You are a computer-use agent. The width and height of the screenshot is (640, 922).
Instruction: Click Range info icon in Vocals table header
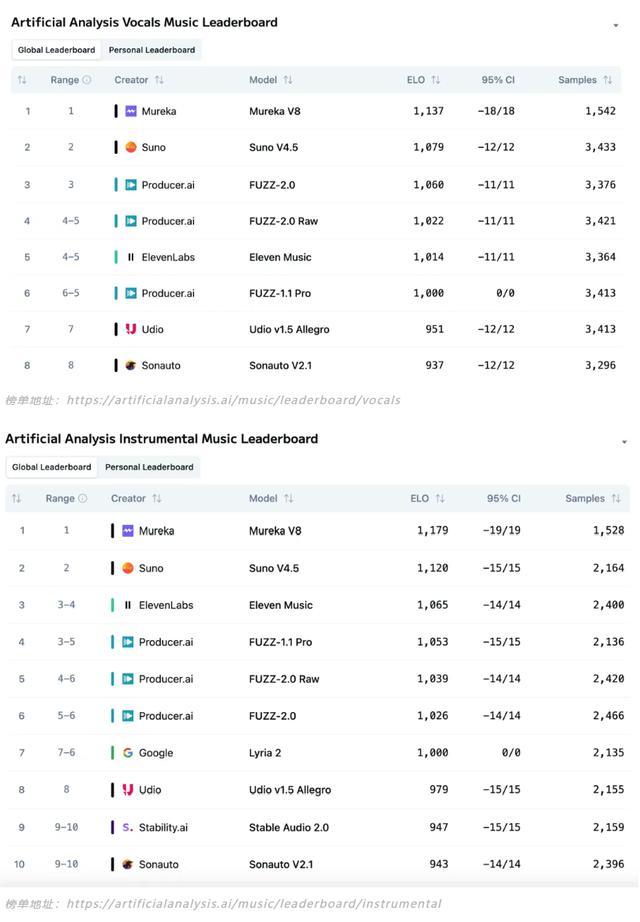pyautogui.click(x=87, y=80)
